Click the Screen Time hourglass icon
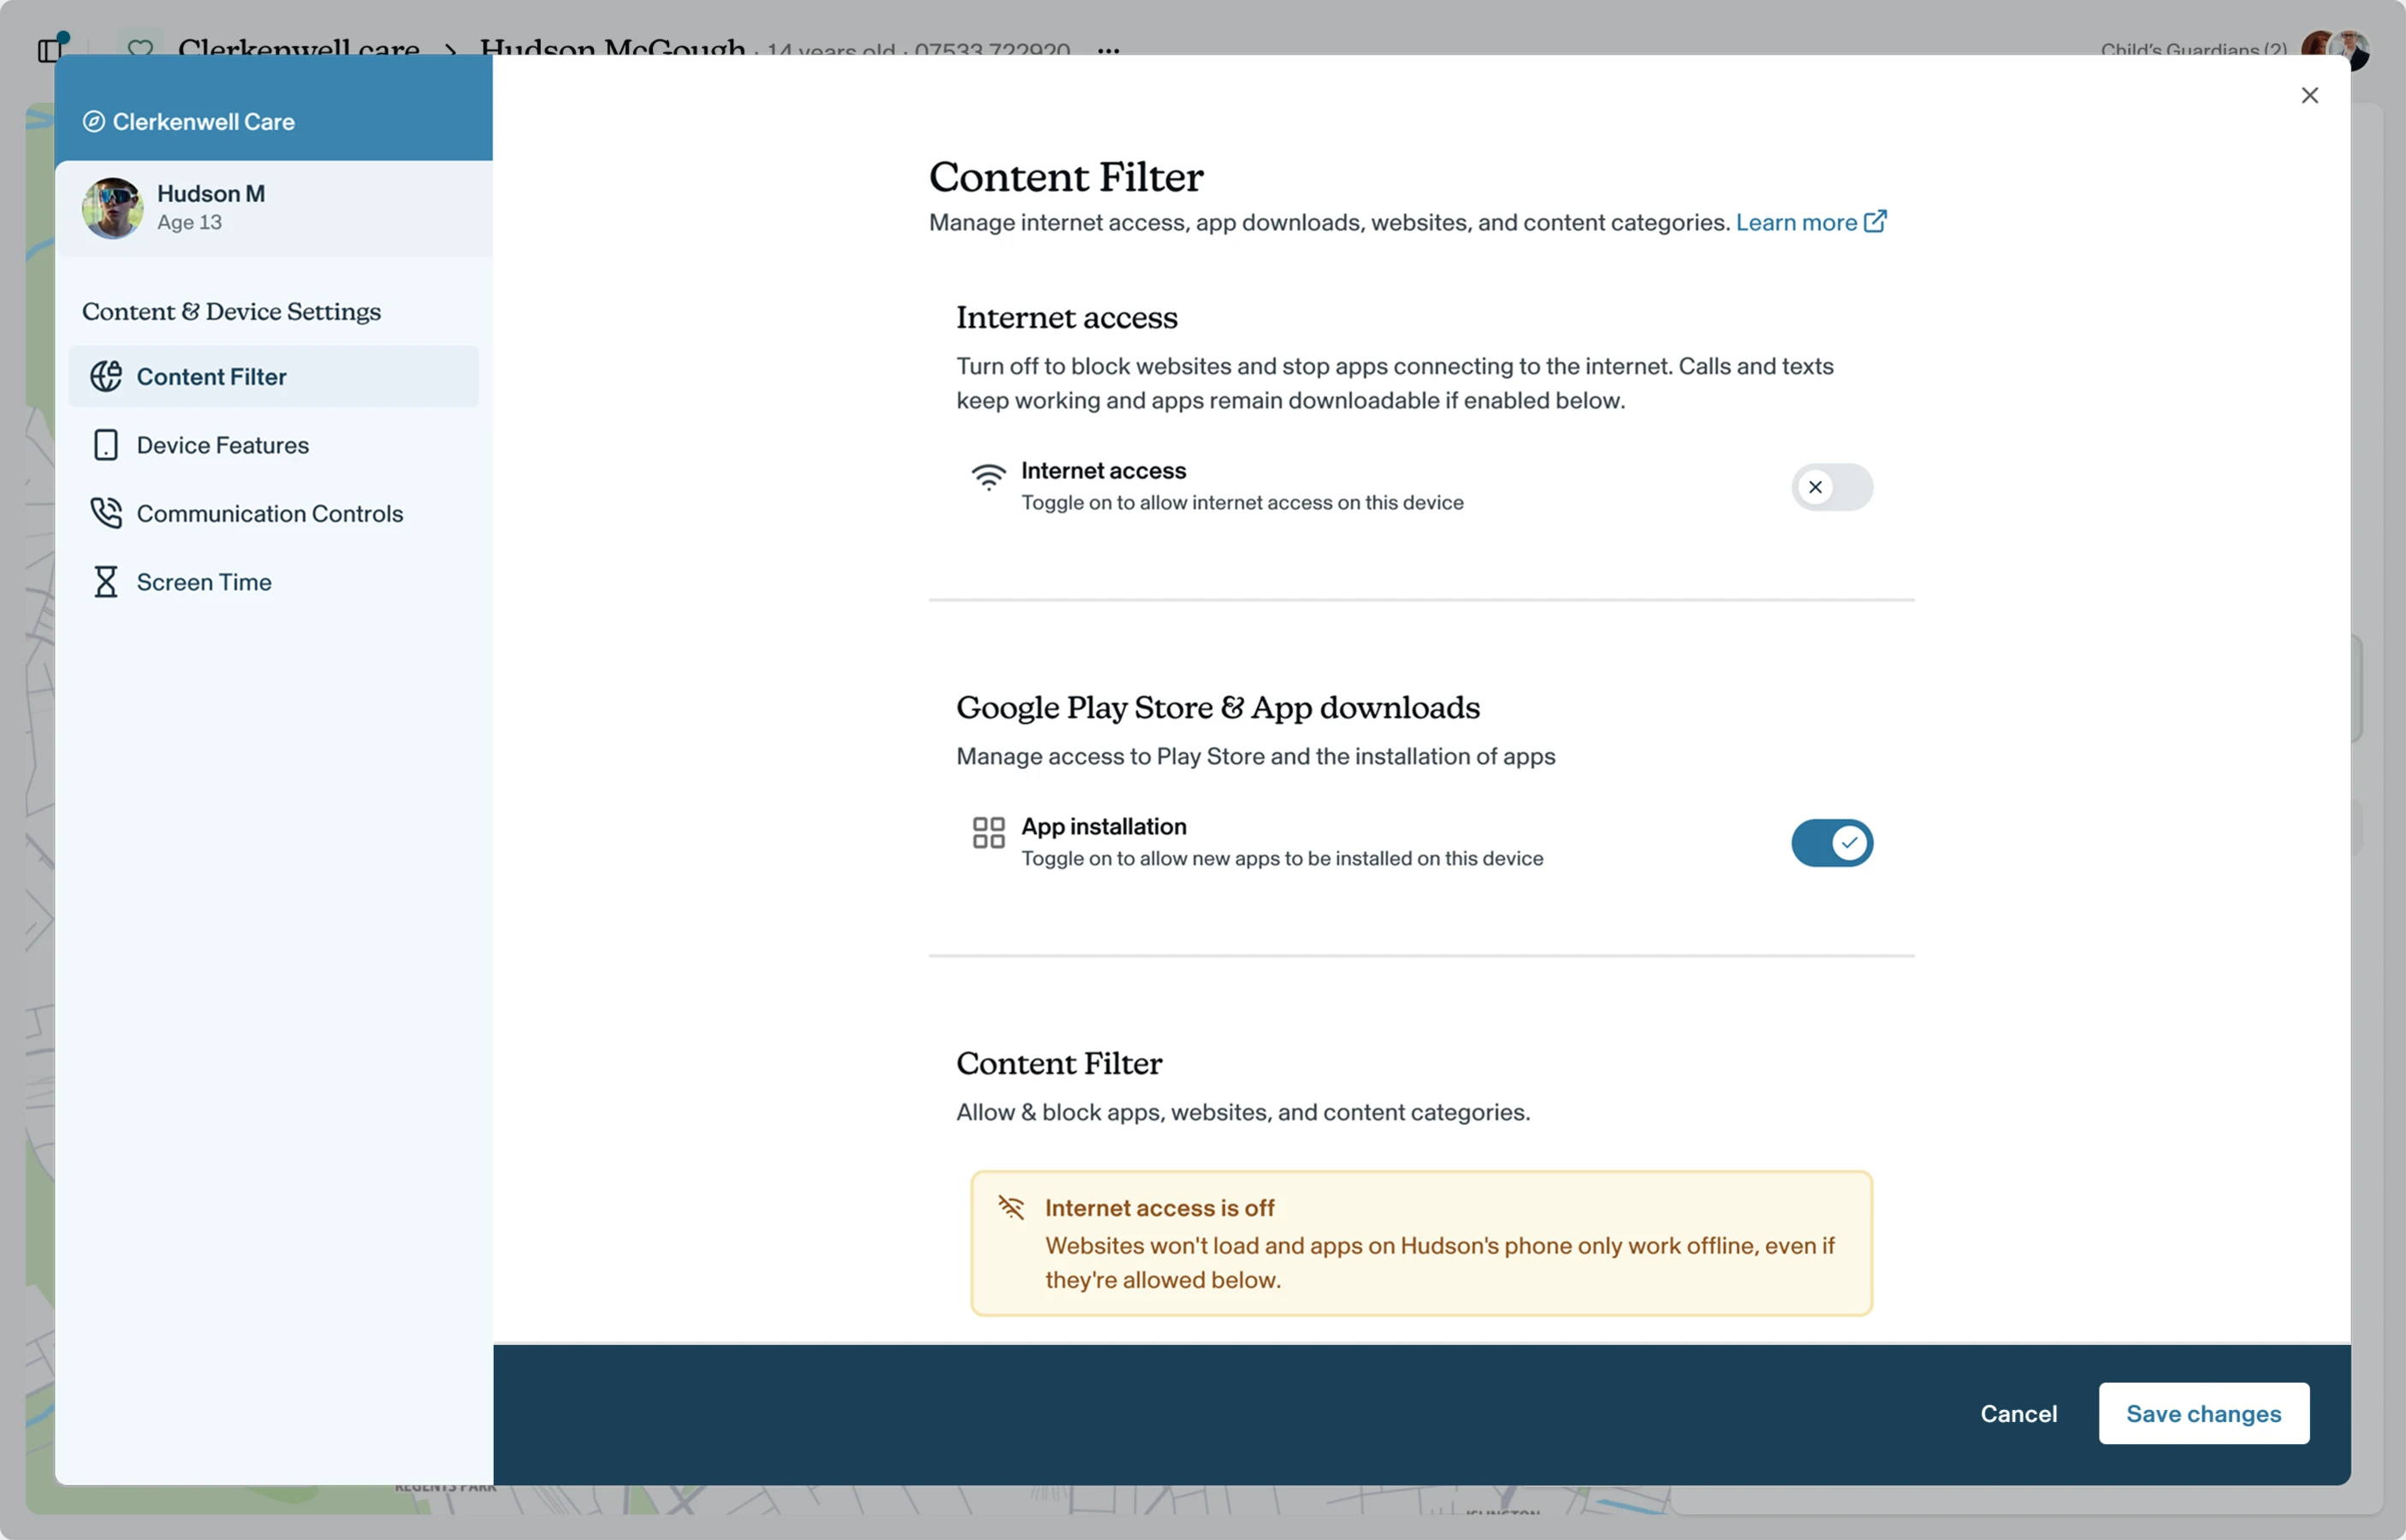Image resolution: width=2406 pixels, height=1540 pixels. [106, 582]
